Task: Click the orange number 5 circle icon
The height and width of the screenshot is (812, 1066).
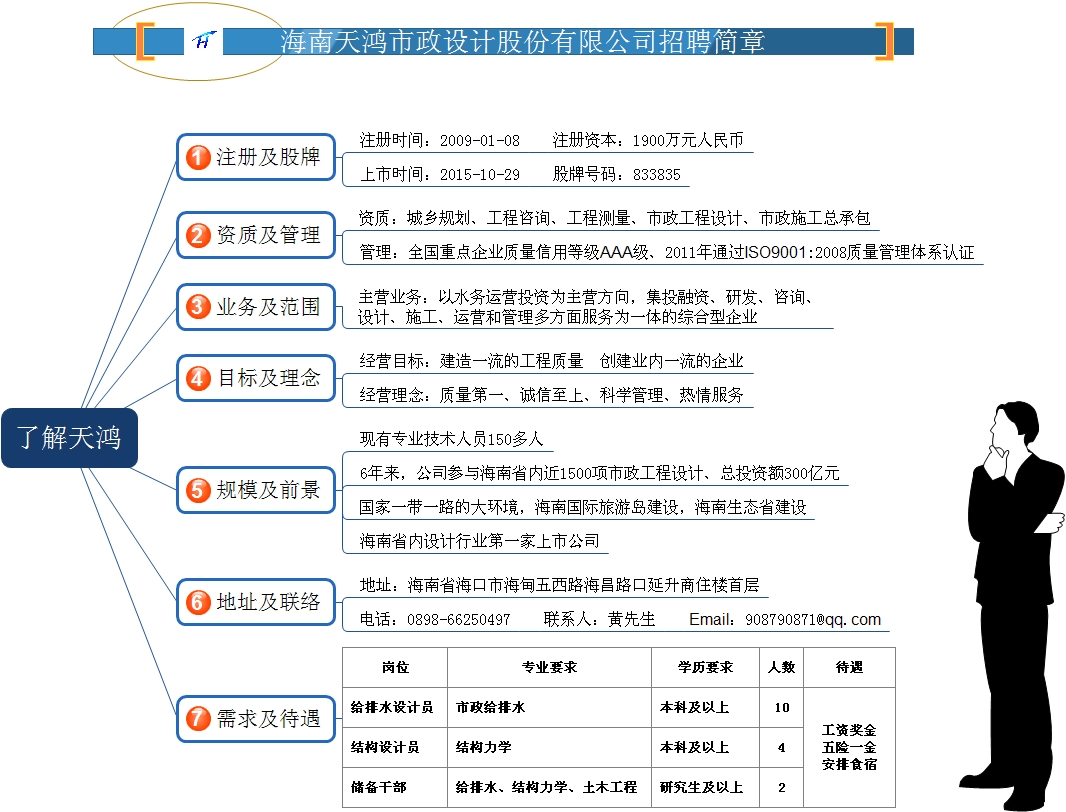Action: point(198,490)
